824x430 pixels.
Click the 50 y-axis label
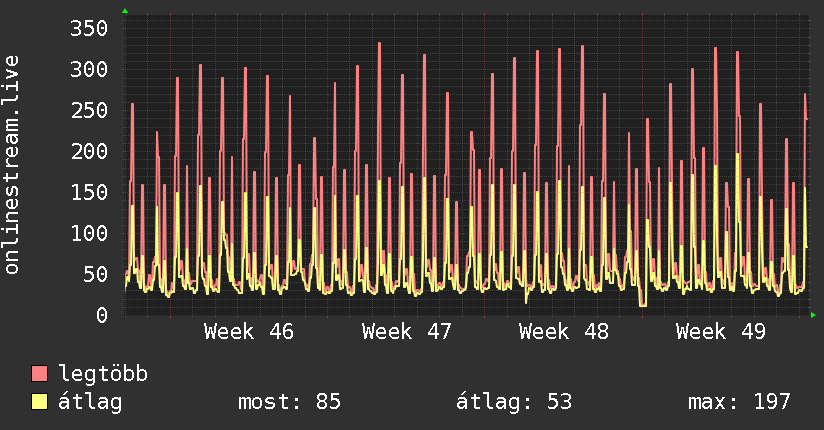click(95, 274)
